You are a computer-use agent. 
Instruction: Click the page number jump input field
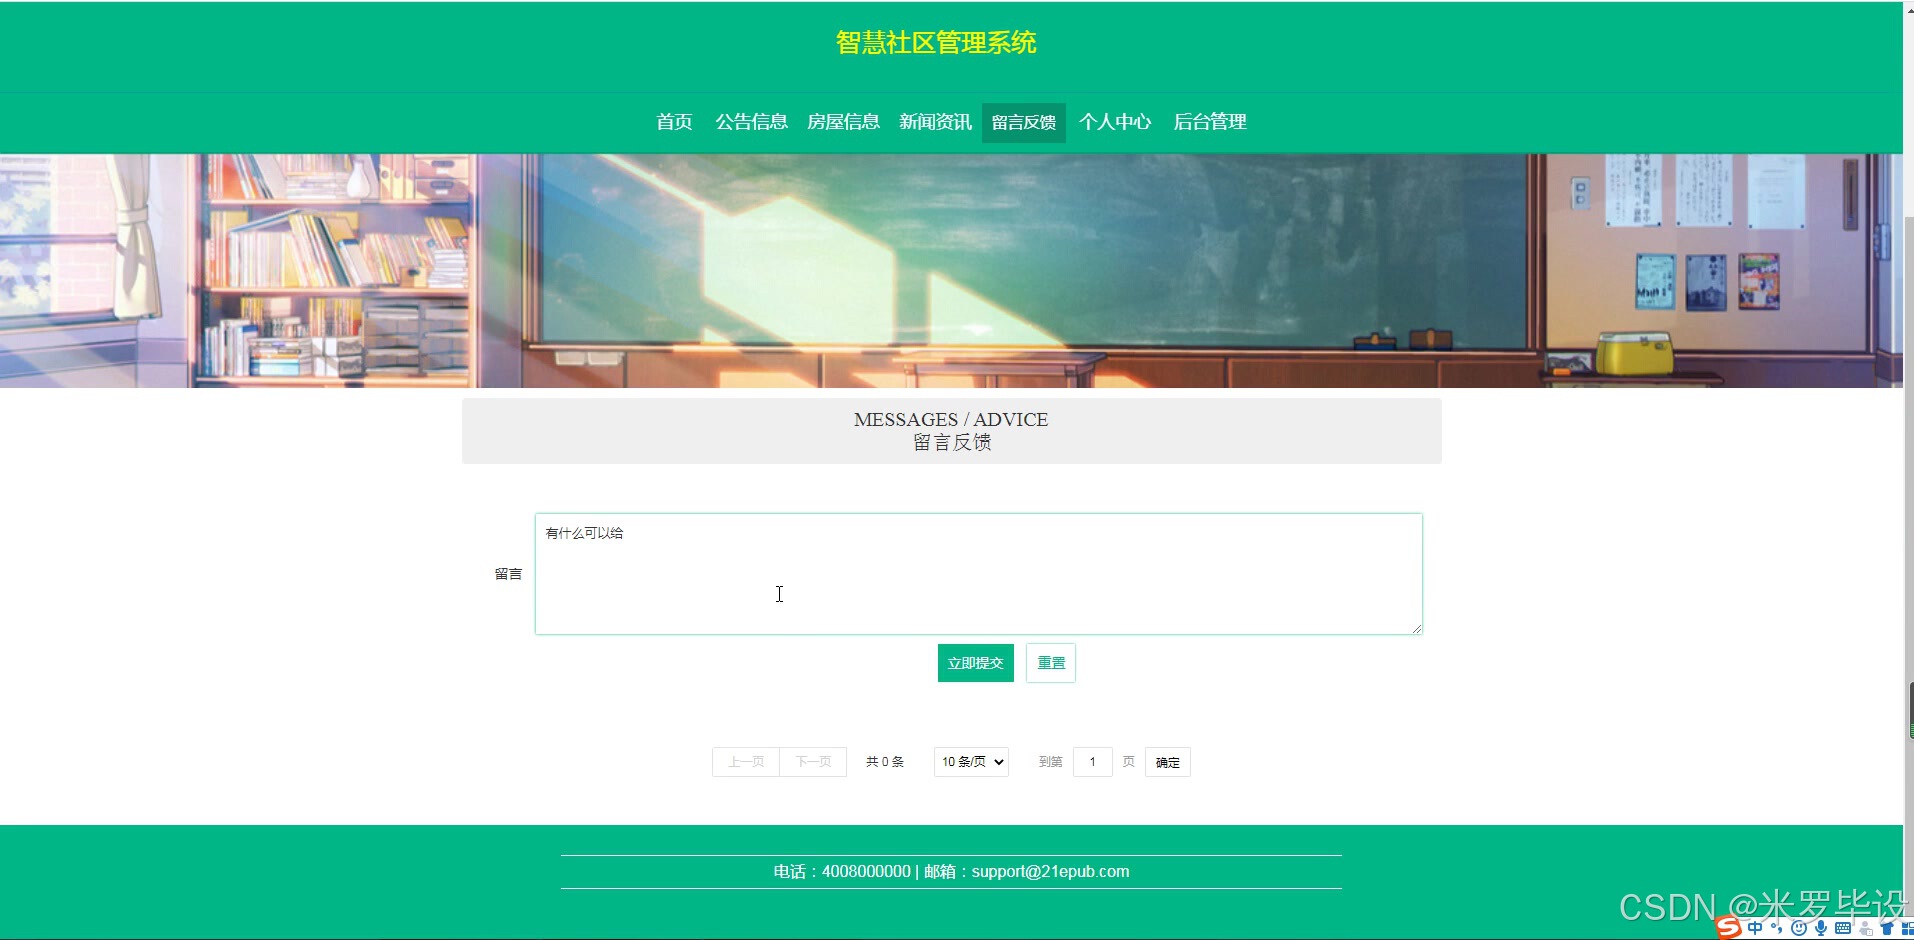(x=1093, y=762)
